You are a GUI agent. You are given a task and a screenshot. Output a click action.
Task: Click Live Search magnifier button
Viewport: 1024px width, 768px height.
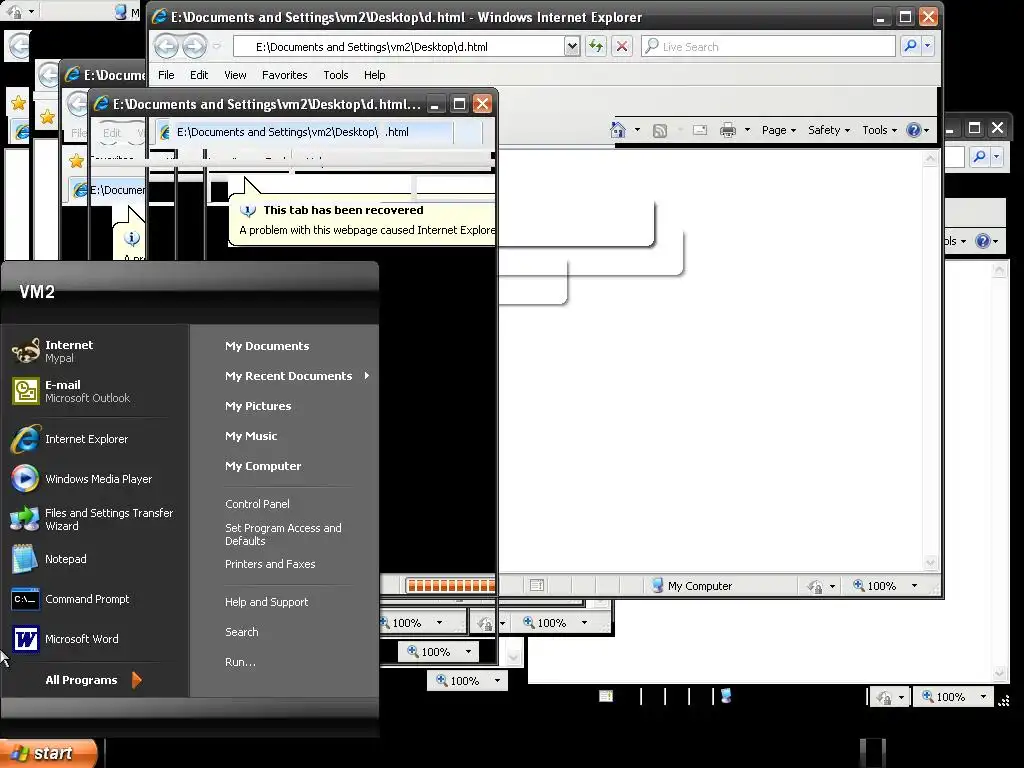point(910,46)
